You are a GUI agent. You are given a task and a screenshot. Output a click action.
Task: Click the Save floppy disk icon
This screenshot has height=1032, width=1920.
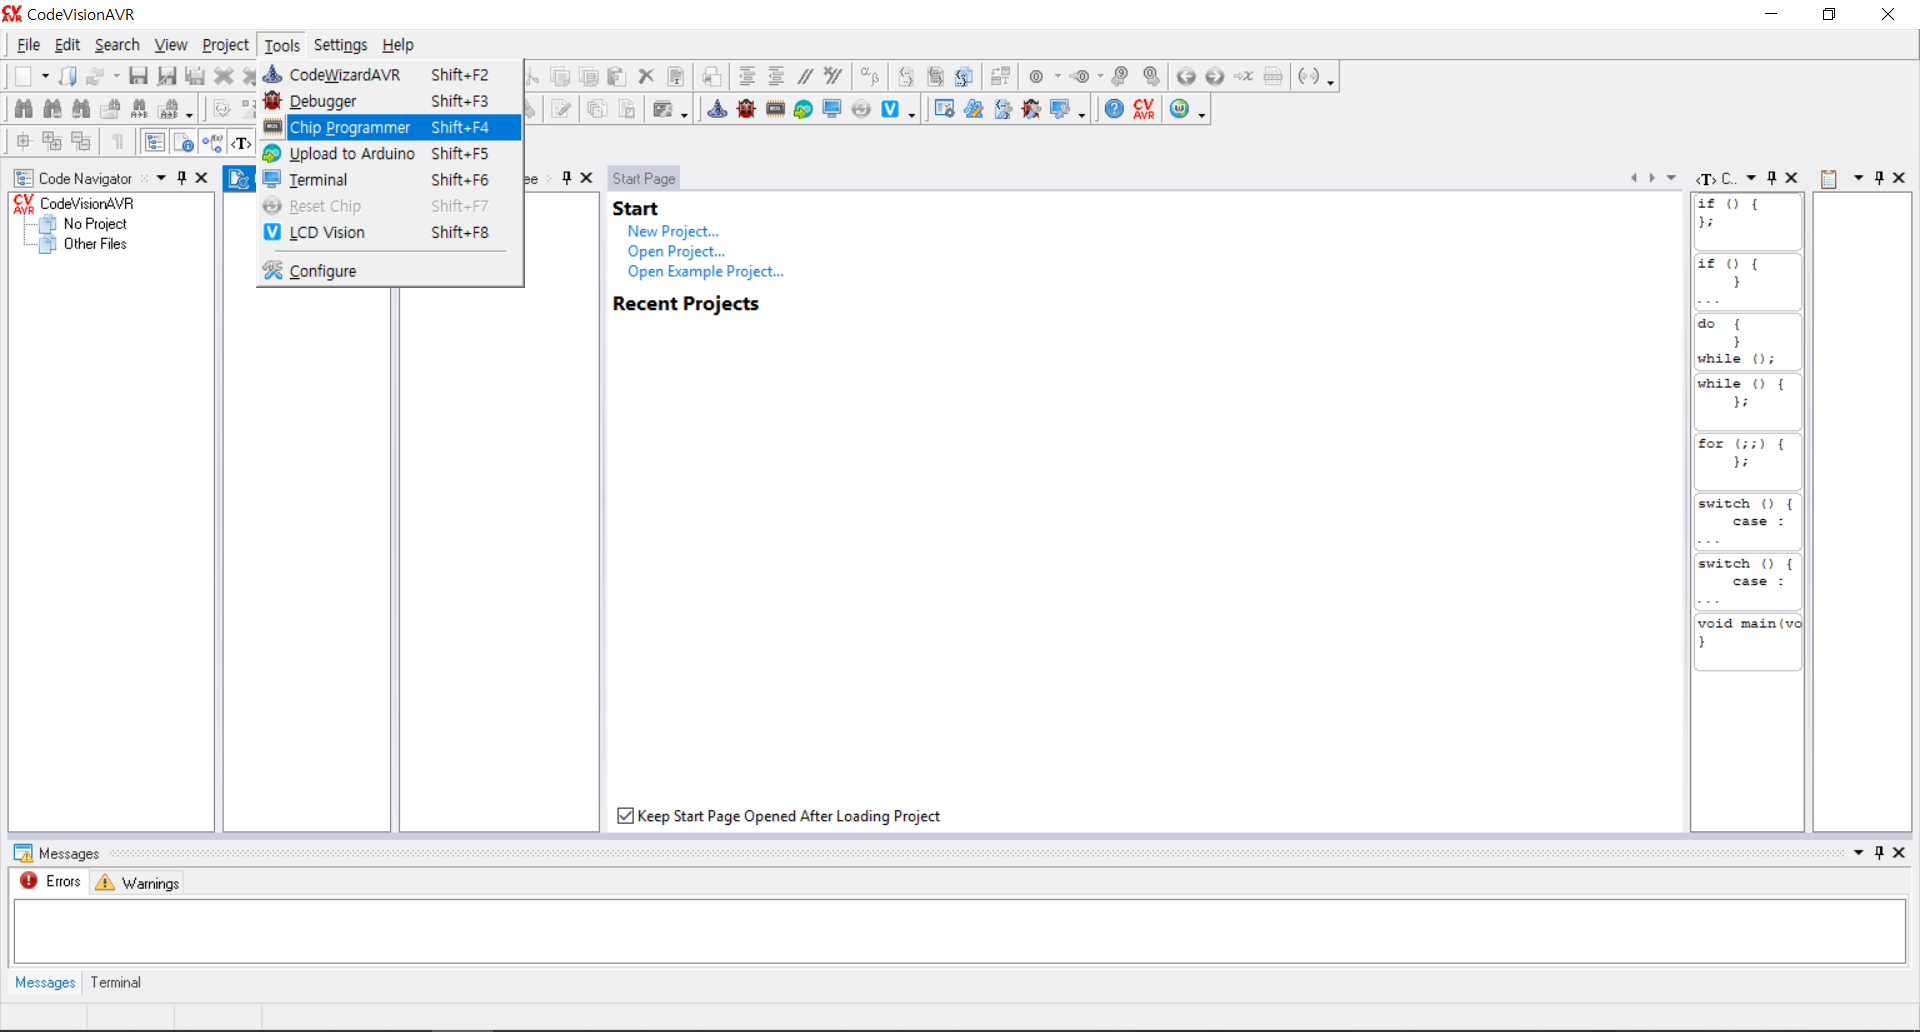coord(138,76)
